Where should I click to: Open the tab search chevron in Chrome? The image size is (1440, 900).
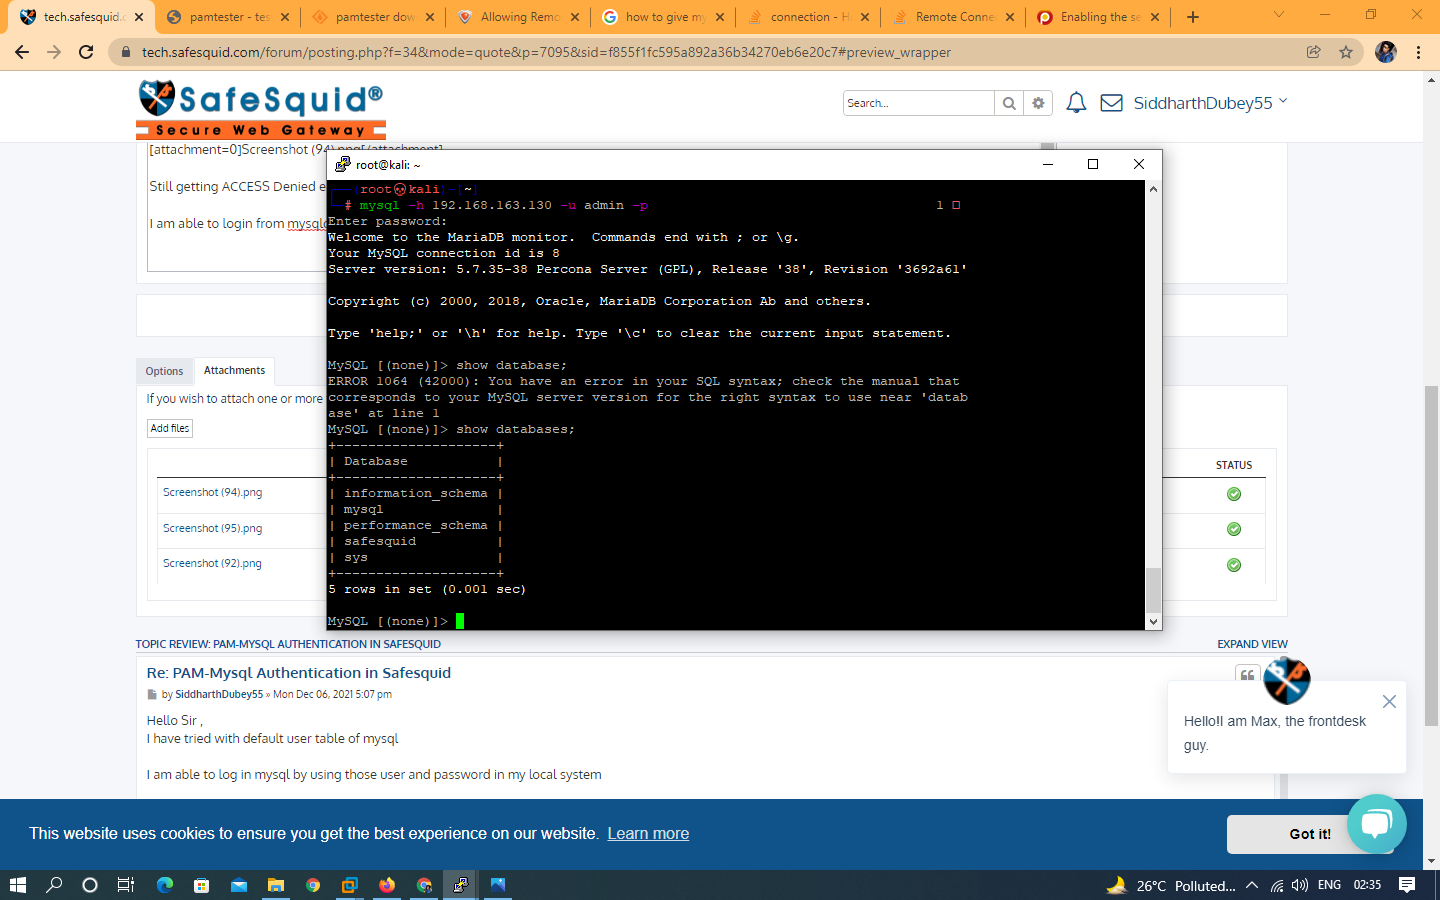tap(1278, 15)
